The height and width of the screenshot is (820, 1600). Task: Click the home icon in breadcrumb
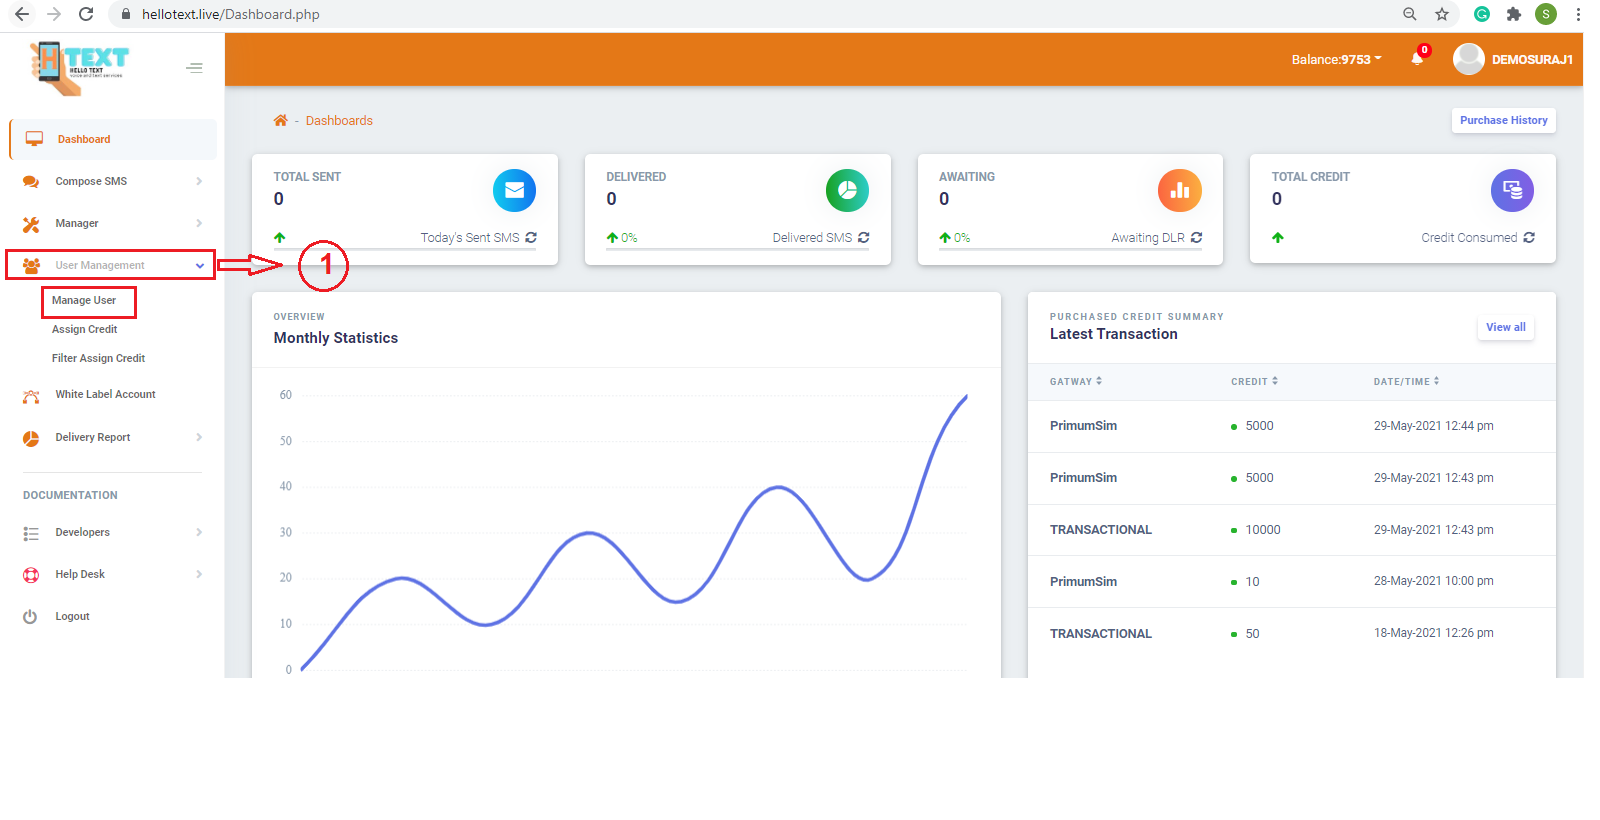[x=281, y=121]
